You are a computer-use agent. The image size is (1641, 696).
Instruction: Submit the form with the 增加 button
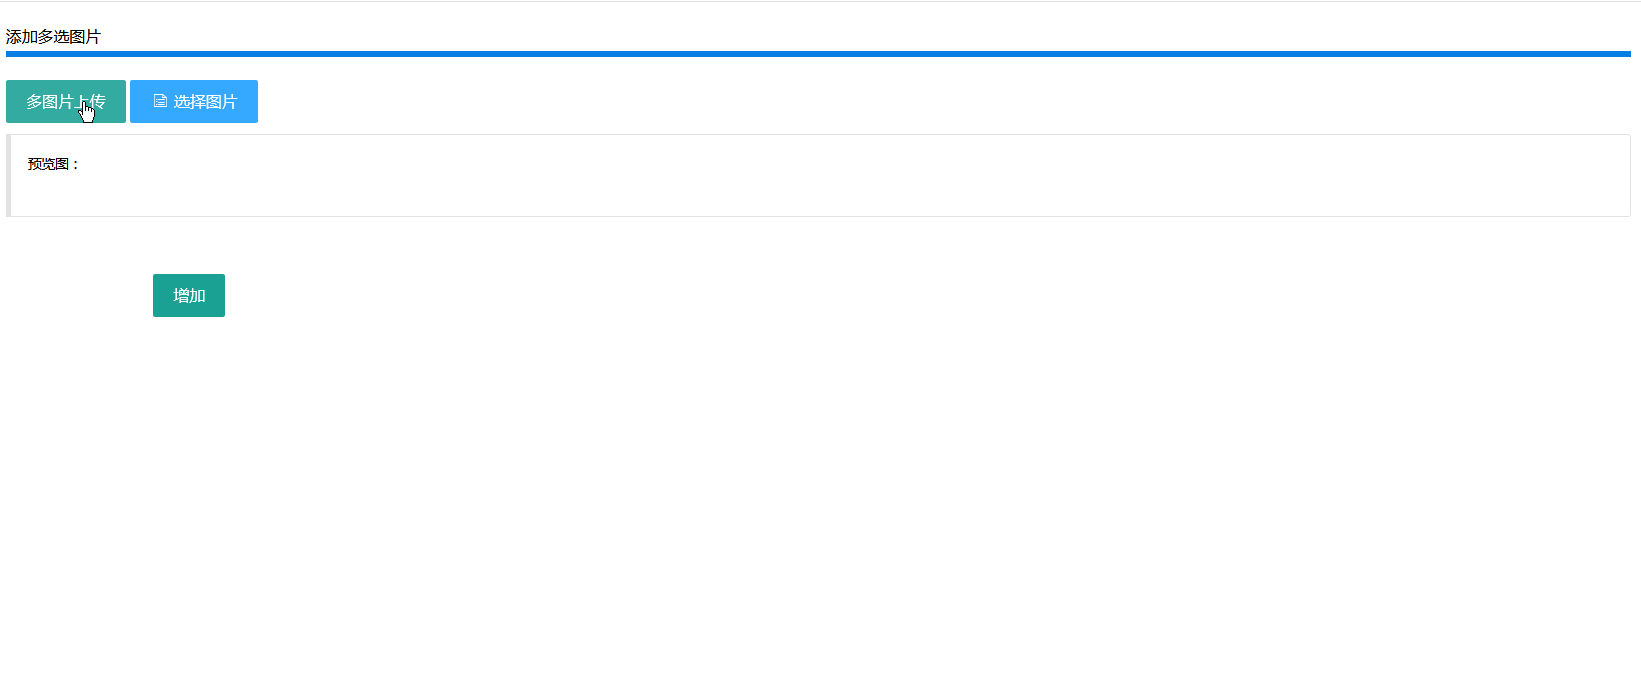coord(189,295)
